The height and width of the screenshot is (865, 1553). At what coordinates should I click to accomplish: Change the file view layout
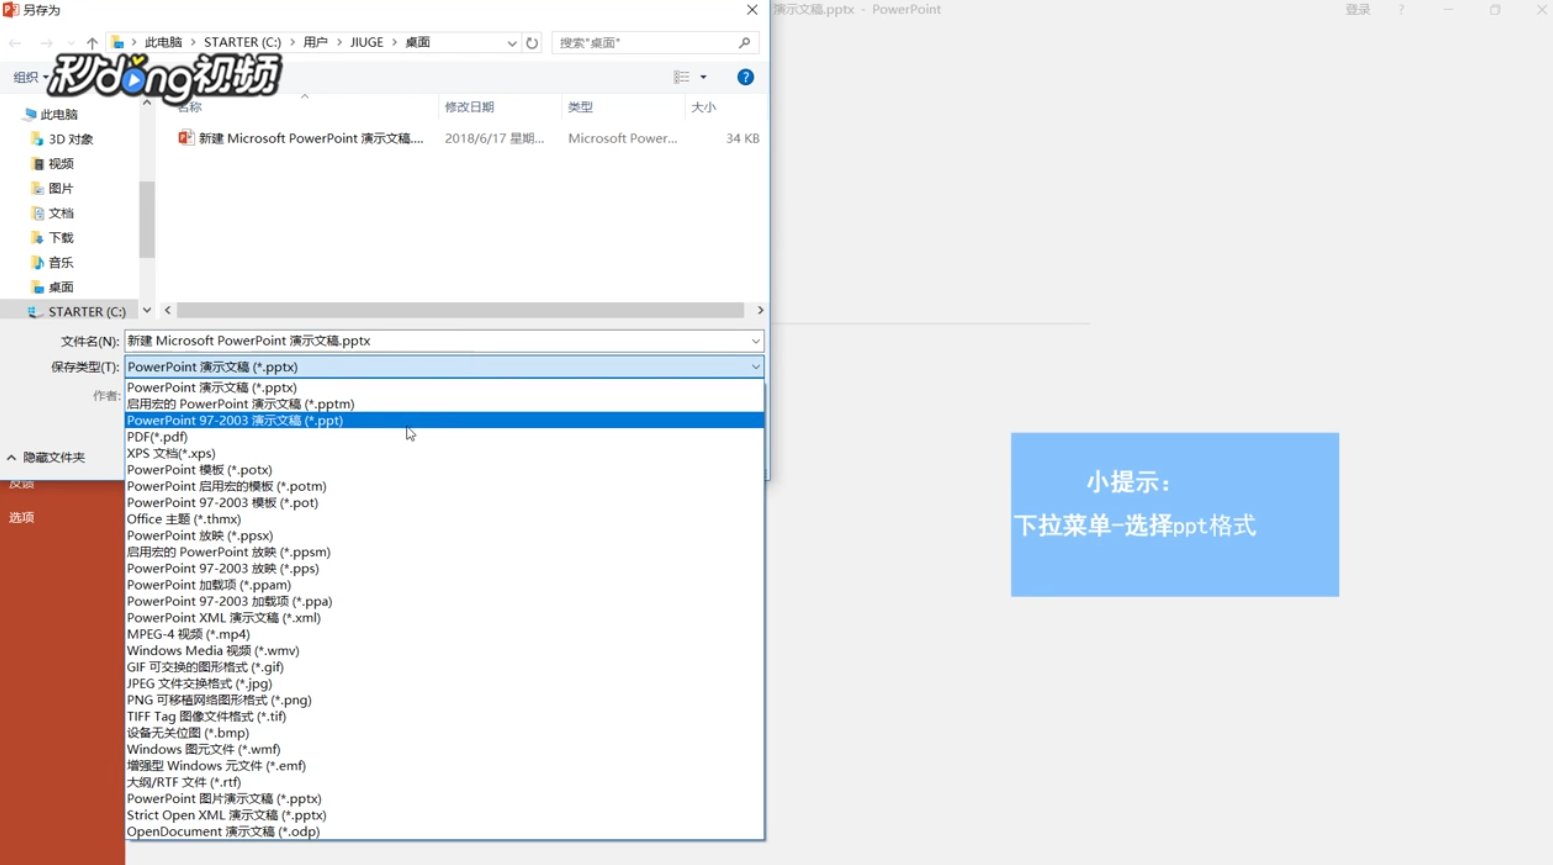coord(681,77)
